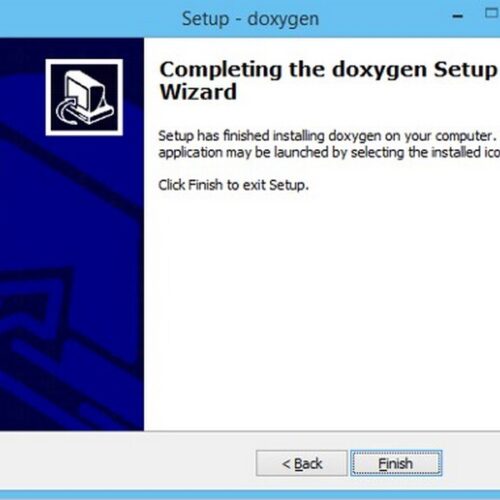This screenshot has width=500, height=500.
Task: Click the 'Click Finish to exit Setup.' message
Action: (x=233, y=185)
